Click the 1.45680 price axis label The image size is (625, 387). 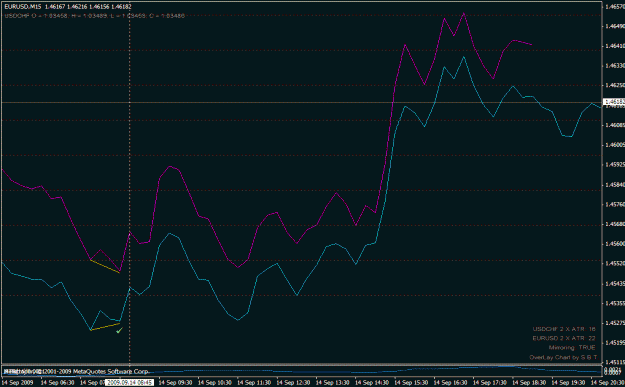click(x=615, y=224)
